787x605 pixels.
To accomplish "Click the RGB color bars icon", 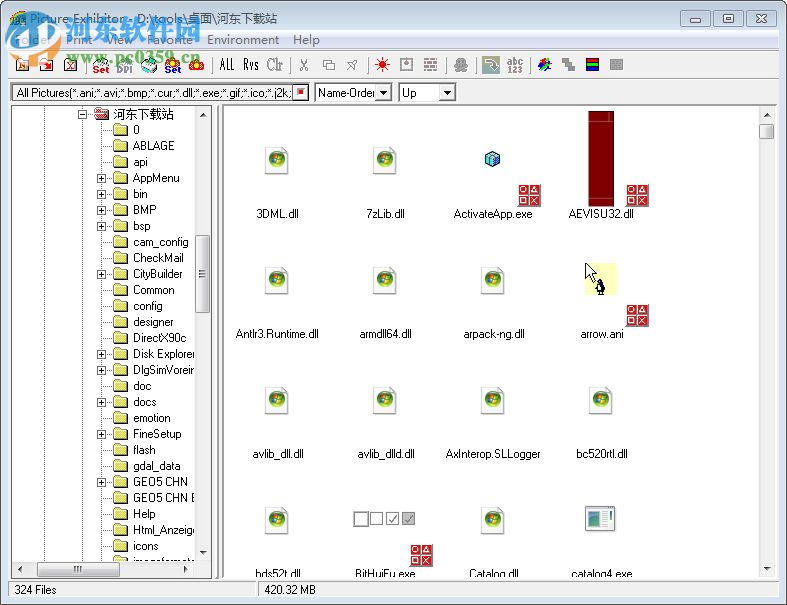I will (x=593, y=64).
